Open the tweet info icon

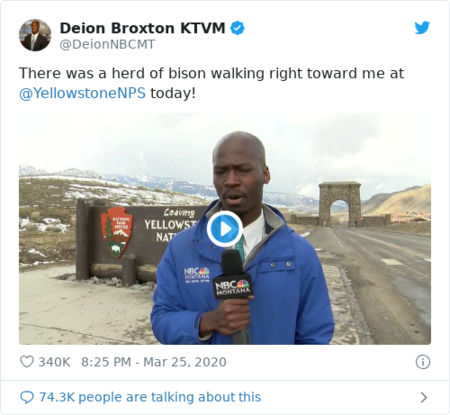click(x=423, y=362)
